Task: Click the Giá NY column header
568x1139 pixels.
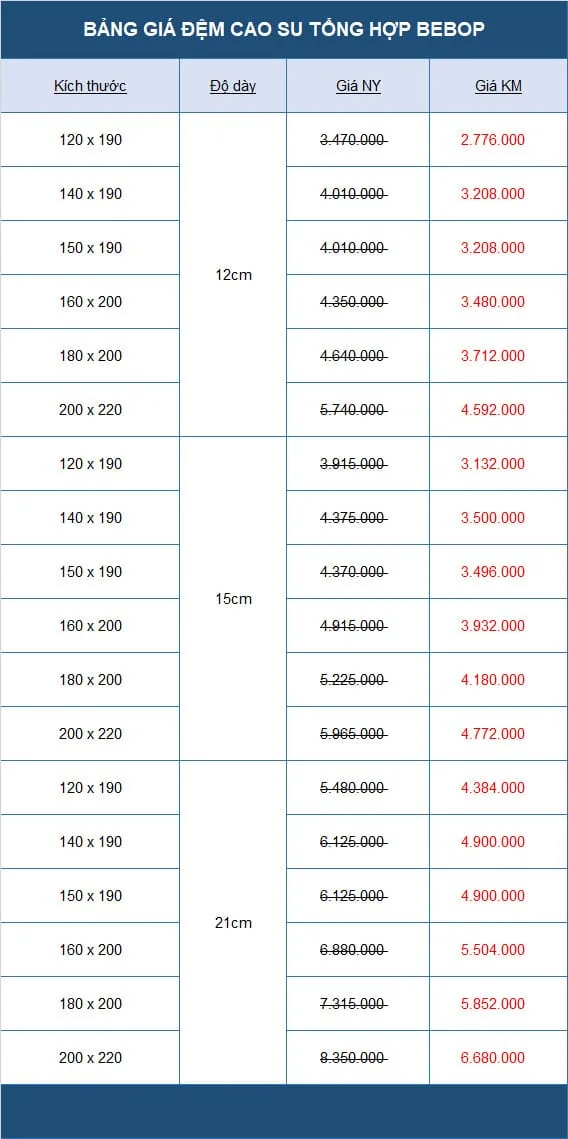Action: click(358, 86)
